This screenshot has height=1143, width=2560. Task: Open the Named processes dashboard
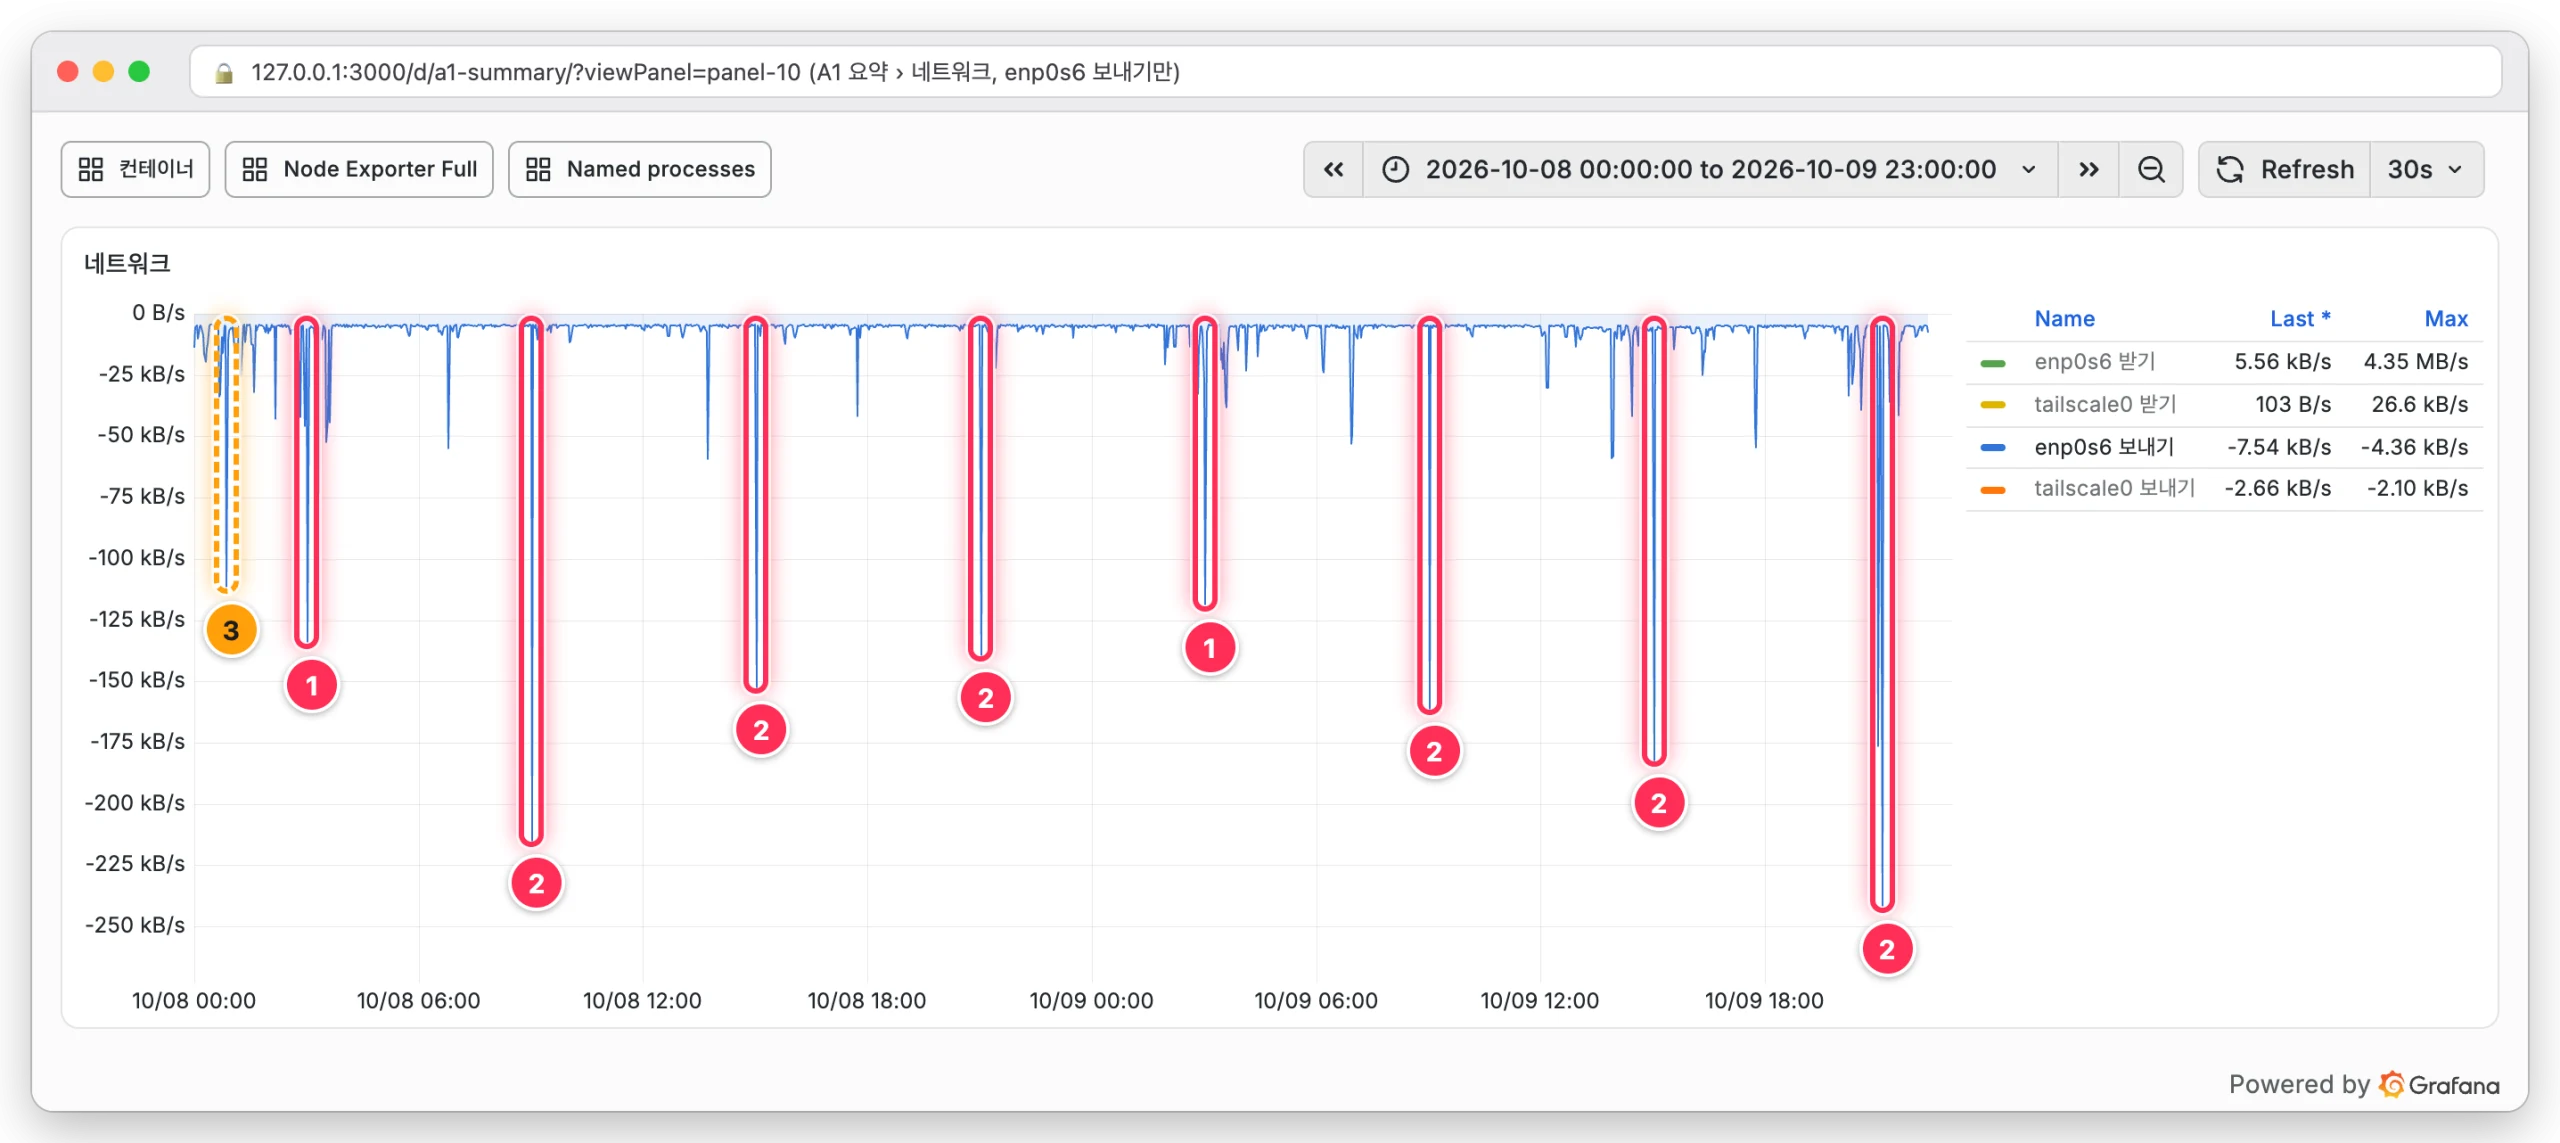(639, 169)
